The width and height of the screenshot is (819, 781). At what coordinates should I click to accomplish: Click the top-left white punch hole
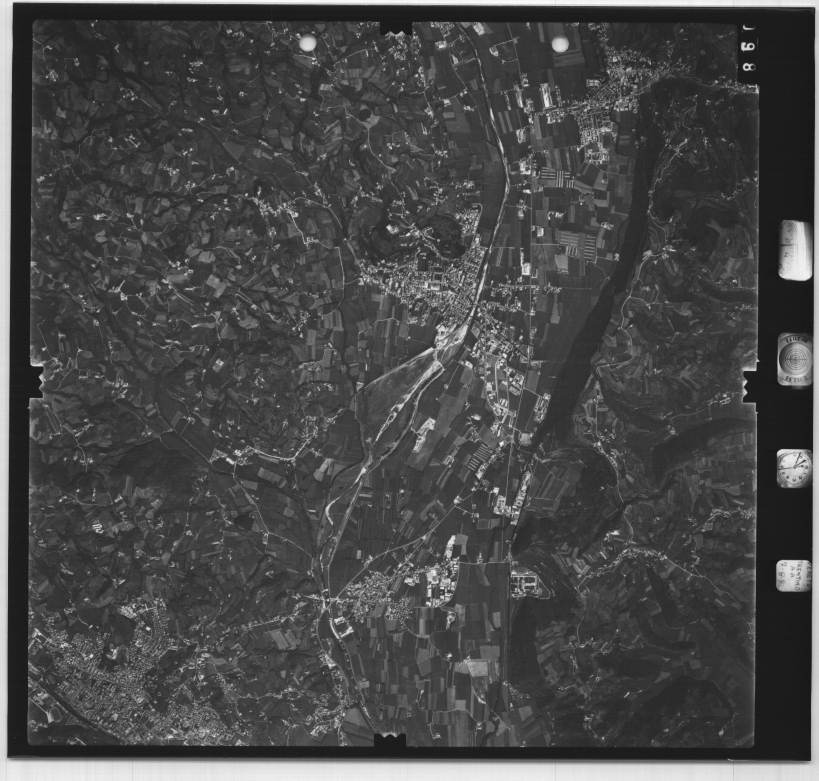click(x=307, y=43)
